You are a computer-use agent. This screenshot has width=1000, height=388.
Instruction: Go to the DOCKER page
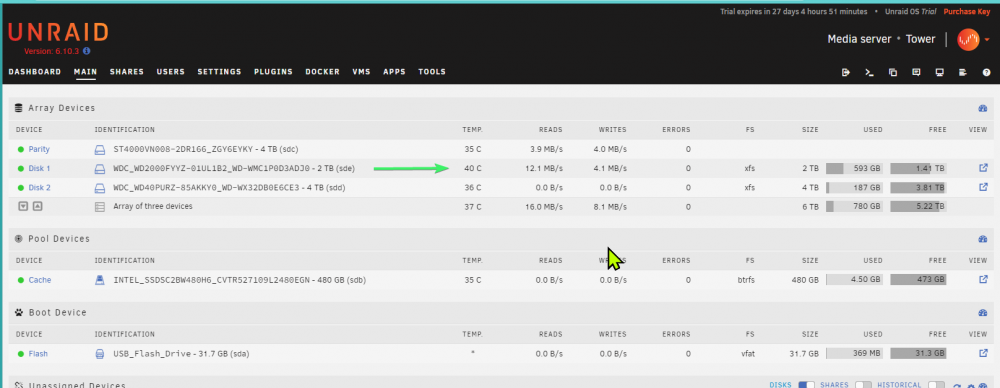(x=323, y=72)
